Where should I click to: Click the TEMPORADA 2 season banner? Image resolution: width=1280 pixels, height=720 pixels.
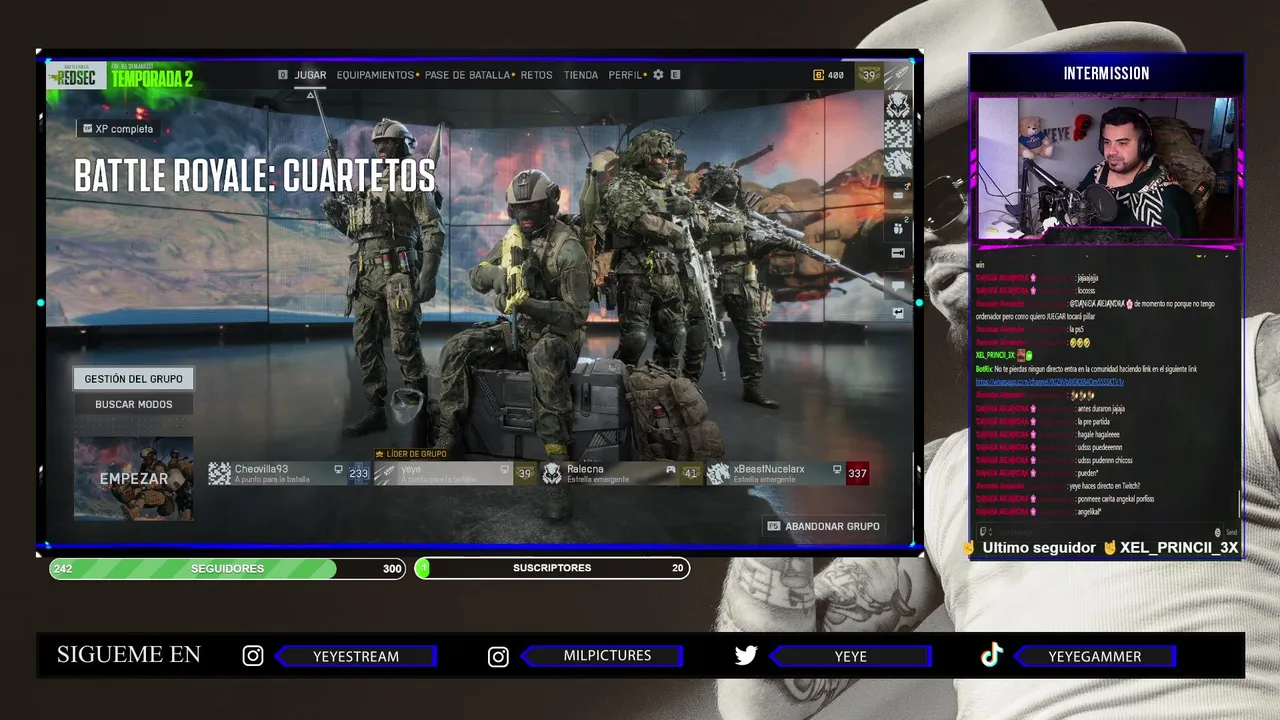[x=152, y=78]
